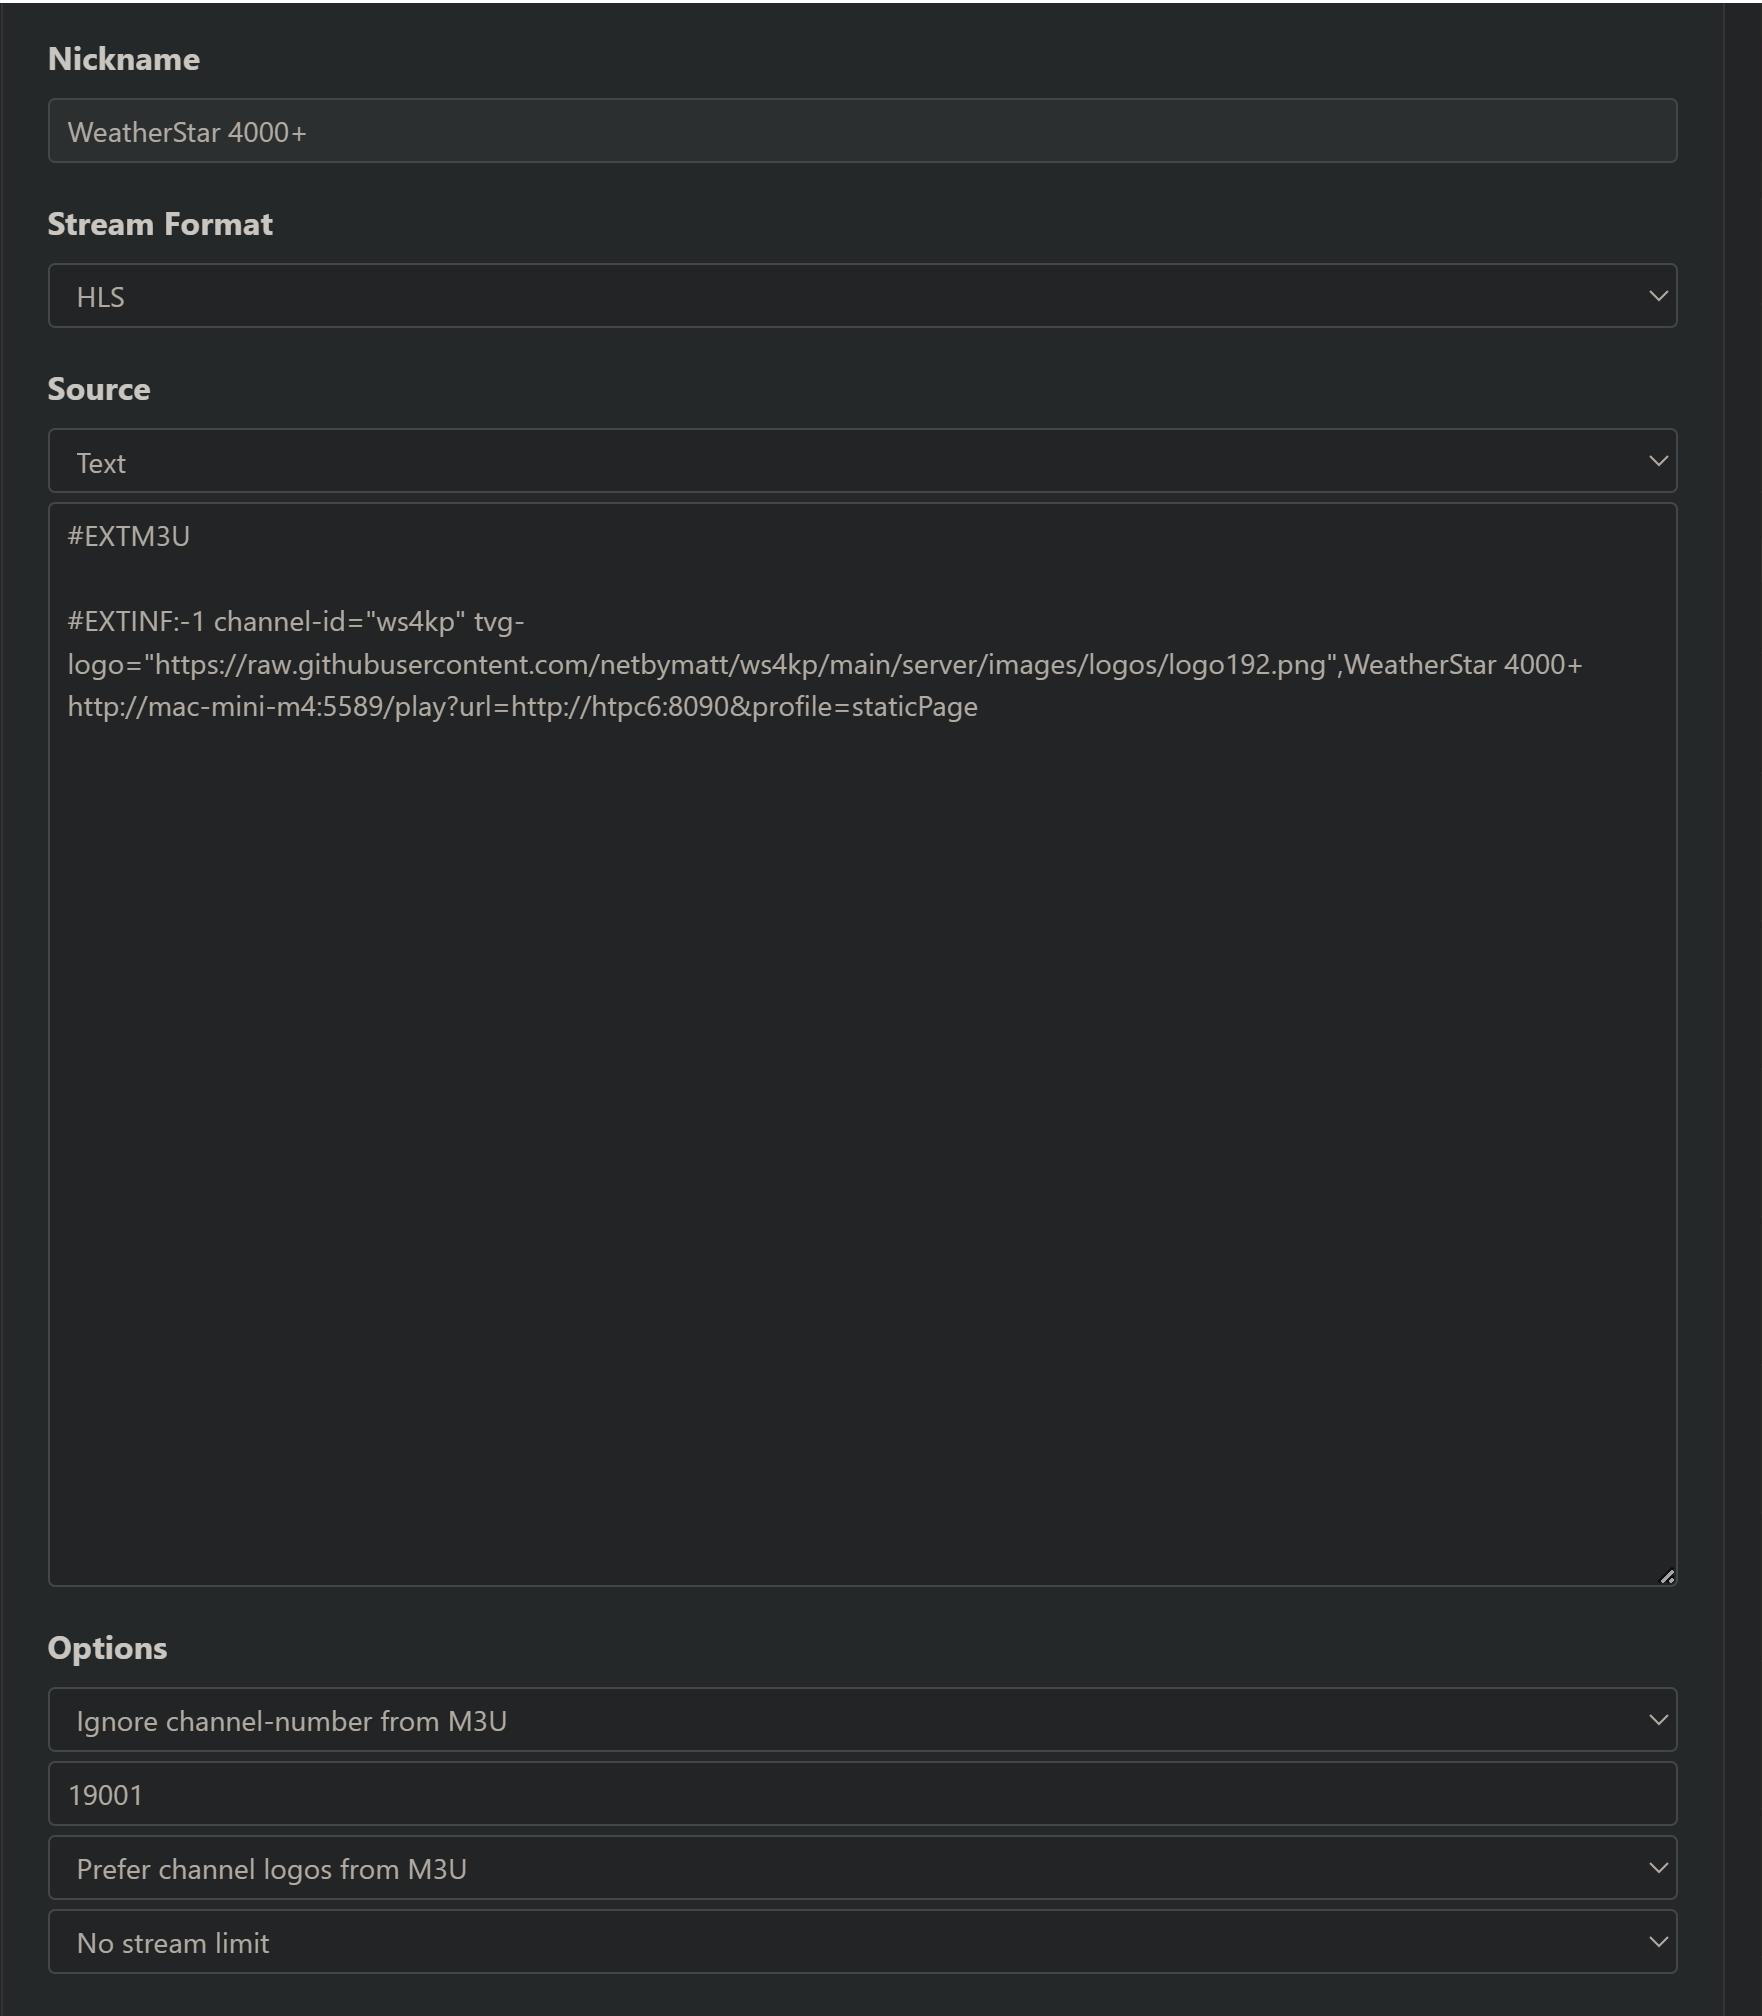Click the Options section heading

click(x=107, y=1648)
